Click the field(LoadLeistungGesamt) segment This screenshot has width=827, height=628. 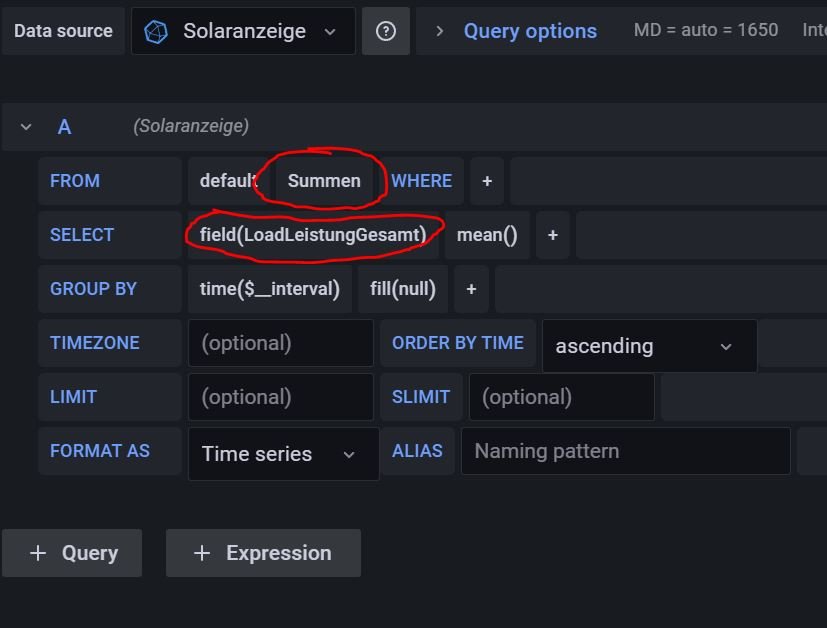point(313,235)
